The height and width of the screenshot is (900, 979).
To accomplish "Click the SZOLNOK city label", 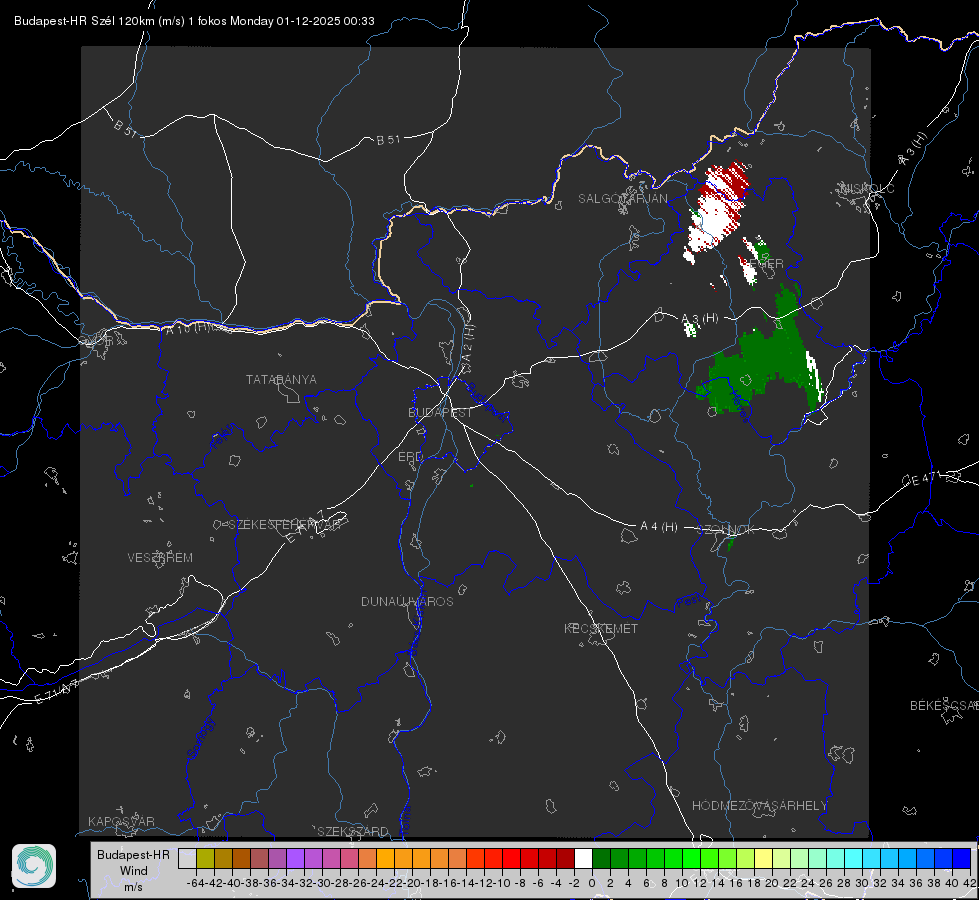I will [x=727, y=530].
